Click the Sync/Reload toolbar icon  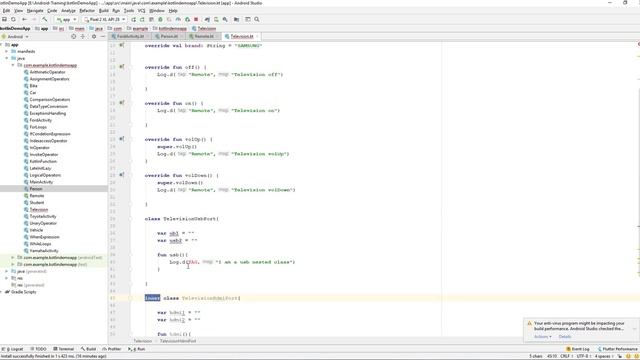click(x=13, y=19)
